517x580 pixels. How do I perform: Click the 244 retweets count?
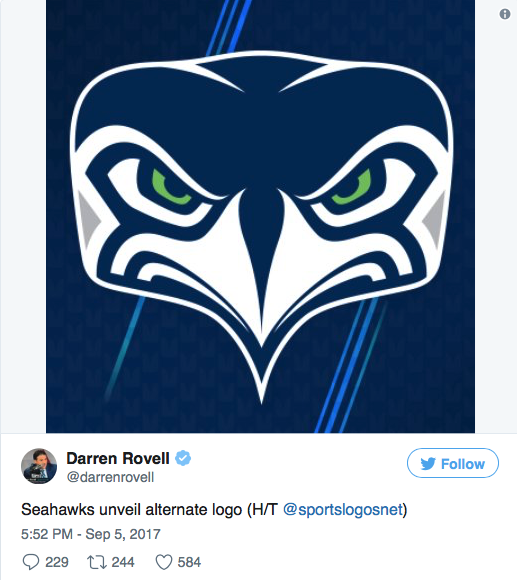123,562
